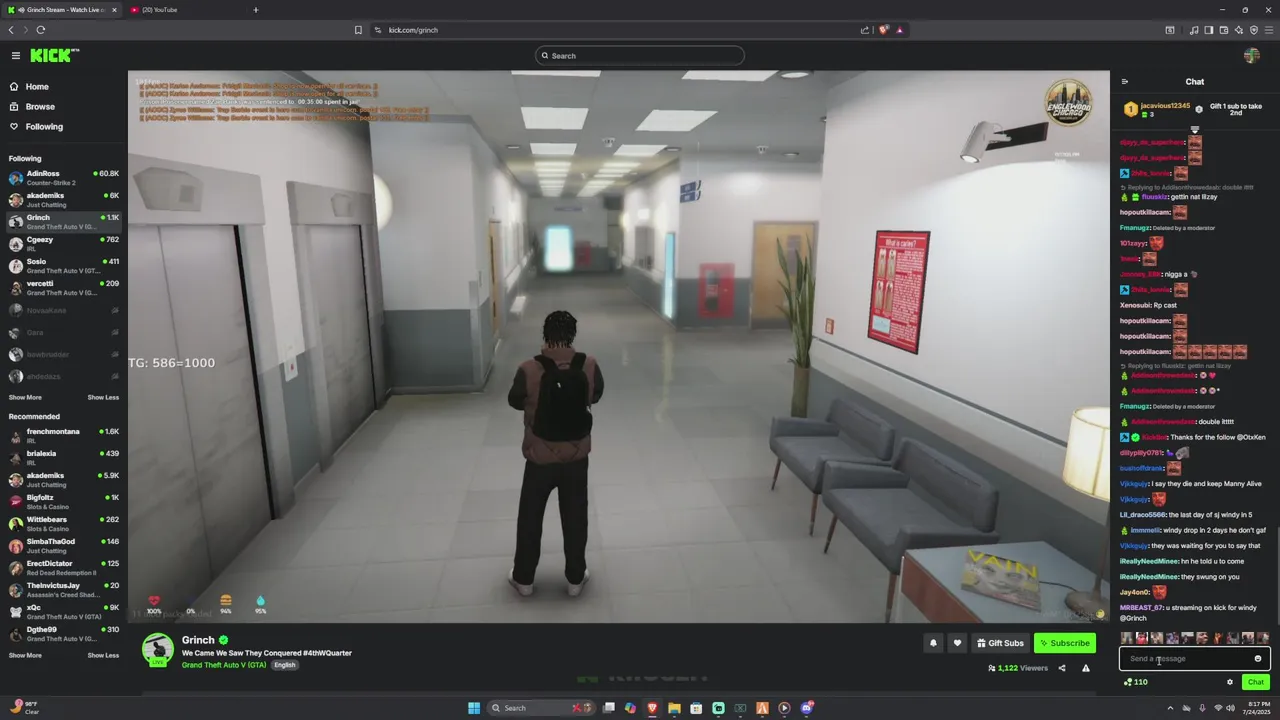
Task: Open Sosio channel in the sidebar
Action: click(x=64, y=266)
